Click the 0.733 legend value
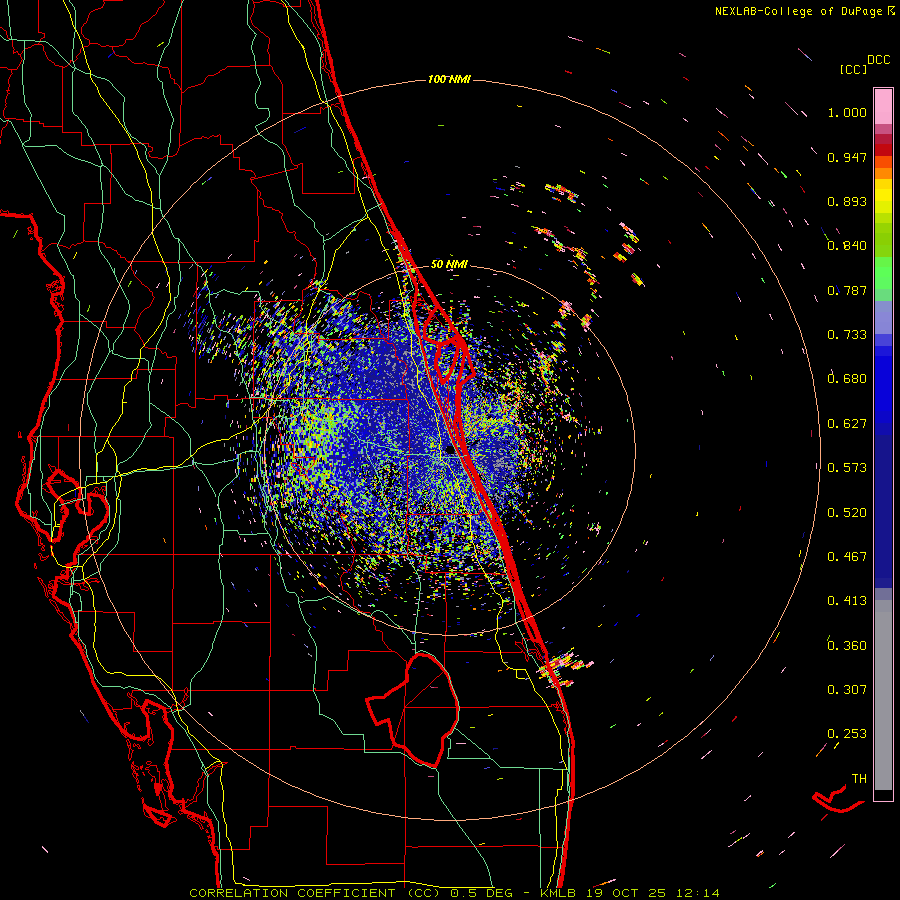The image size is (900, 900). (x=847, y=335)
